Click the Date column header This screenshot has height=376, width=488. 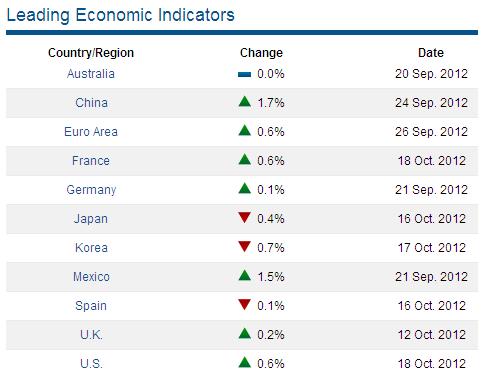point(431,53)
